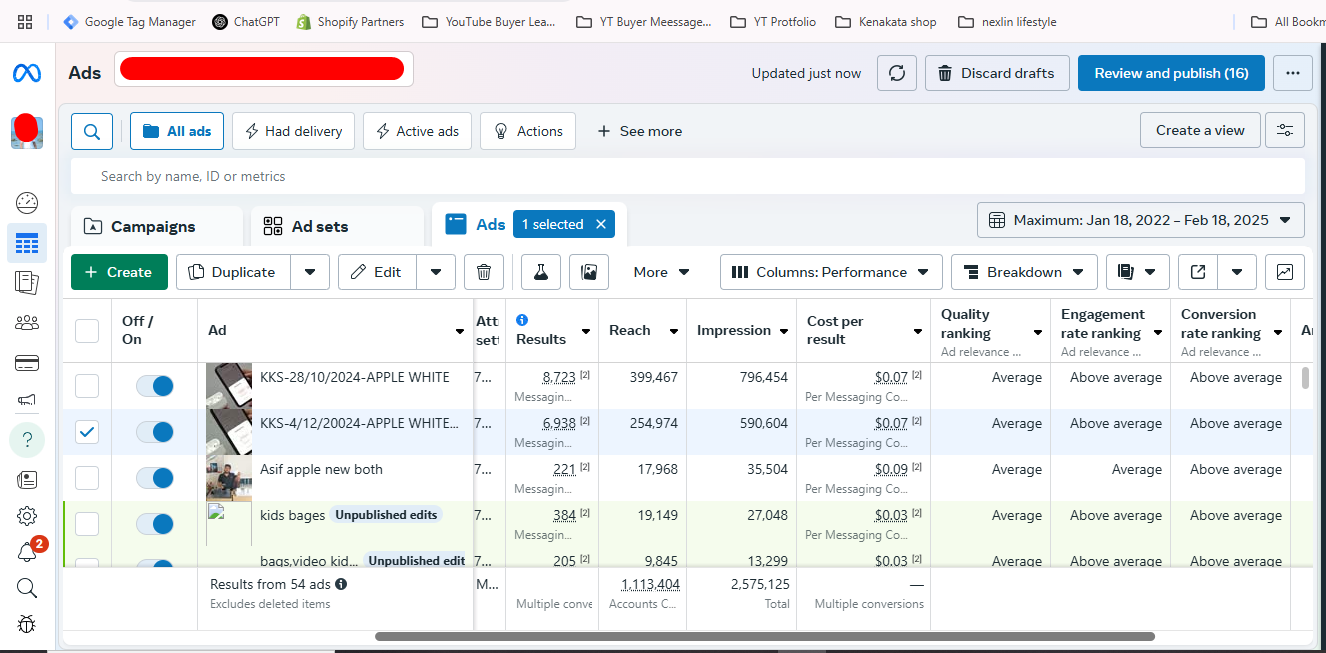The image size is (1326, 653).
Task: Check the Asif apple new both checkbox
Action: [x=87, y=478]
